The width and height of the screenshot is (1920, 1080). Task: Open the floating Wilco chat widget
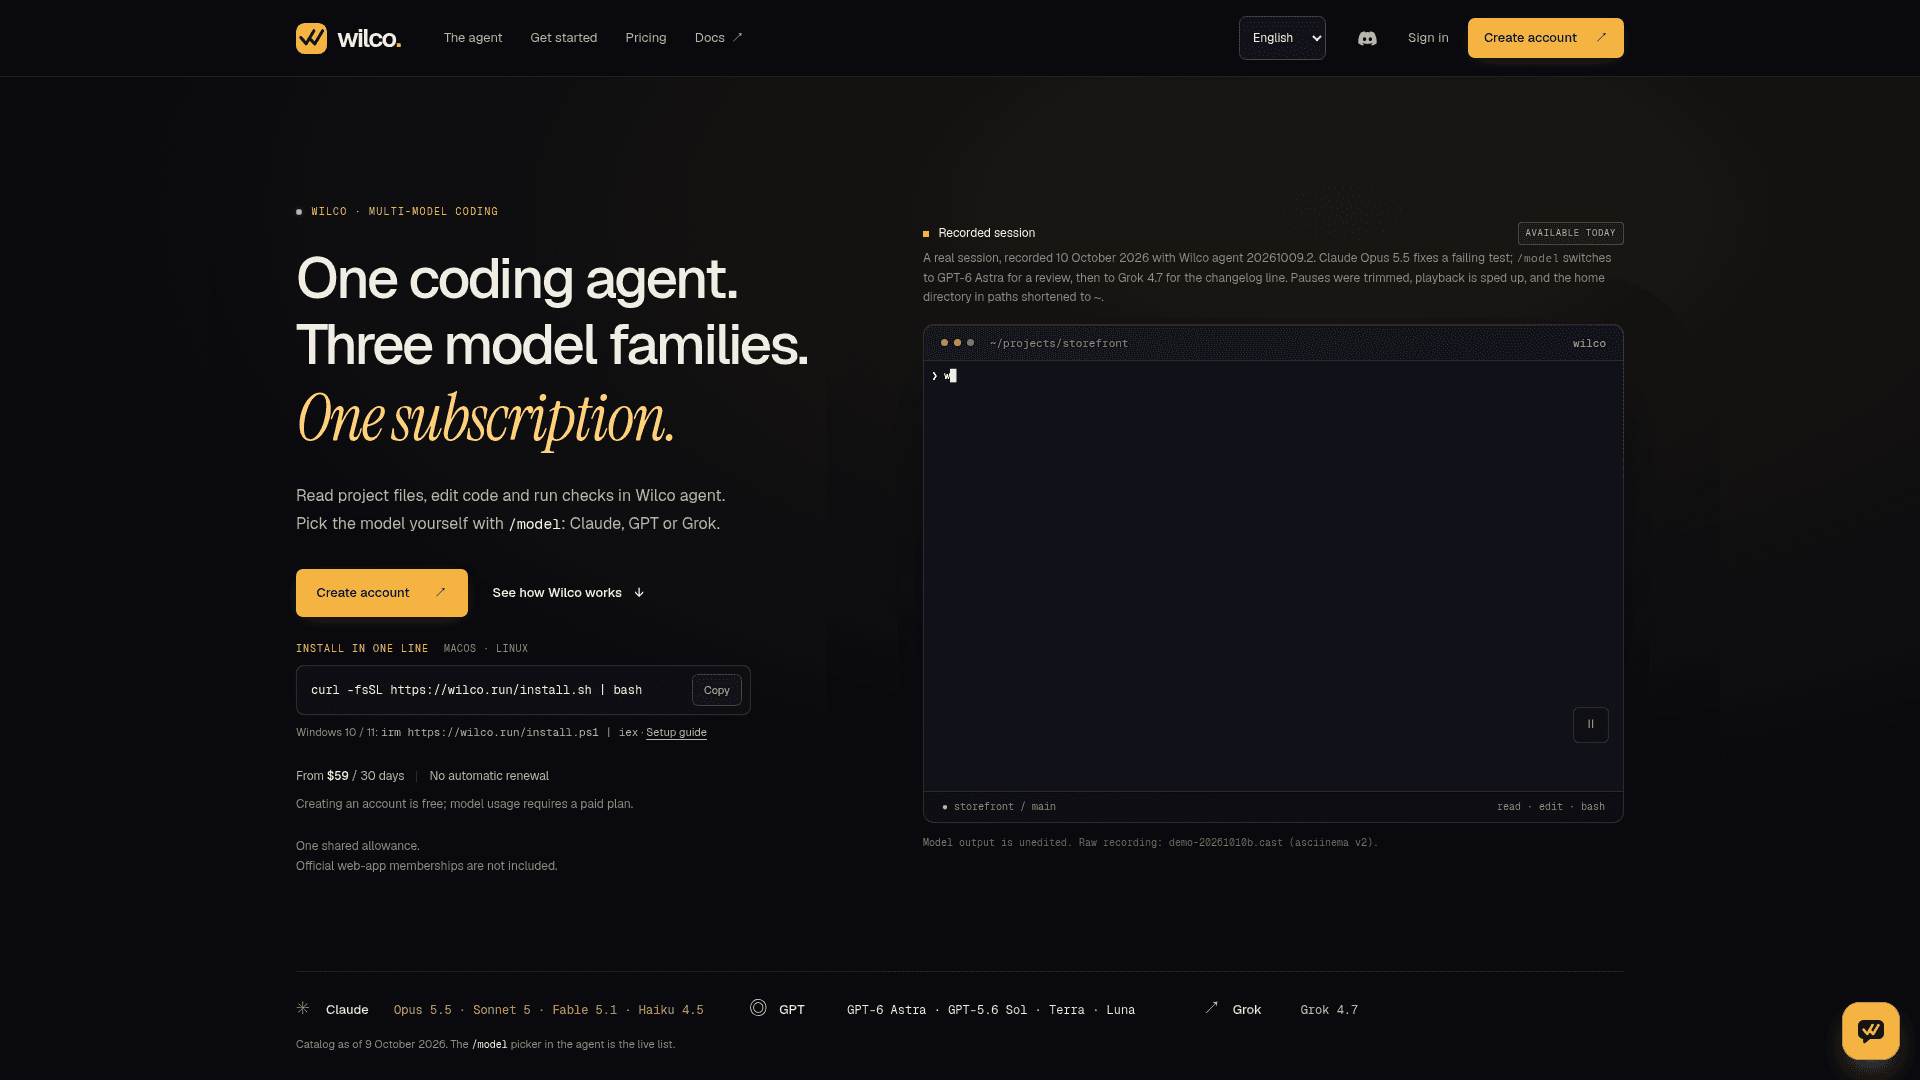[1870, 1030]
